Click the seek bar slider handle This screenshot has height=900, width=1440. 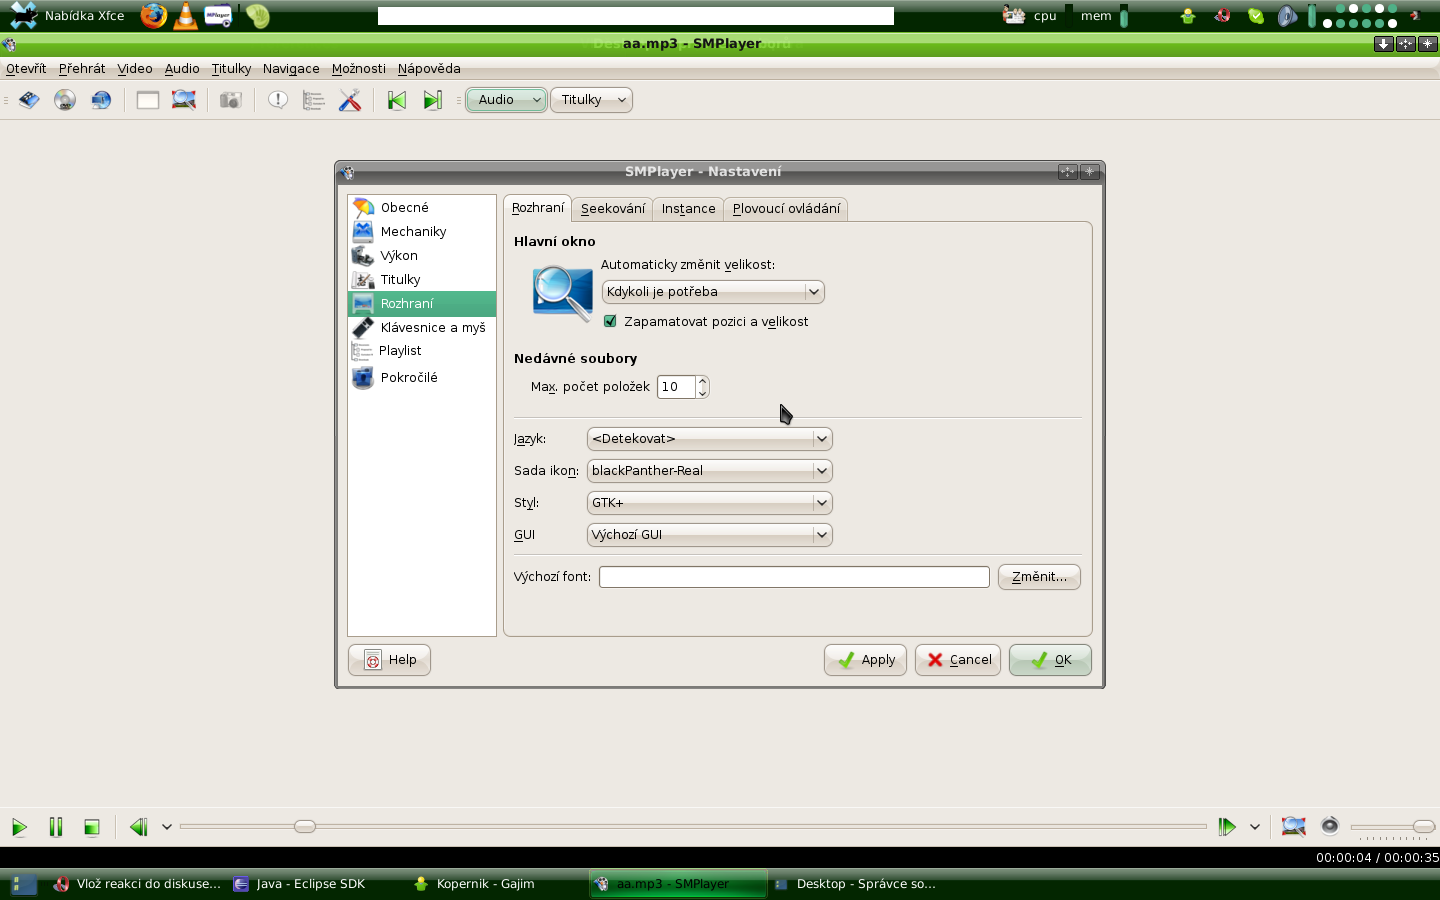[x=305, y=827]
